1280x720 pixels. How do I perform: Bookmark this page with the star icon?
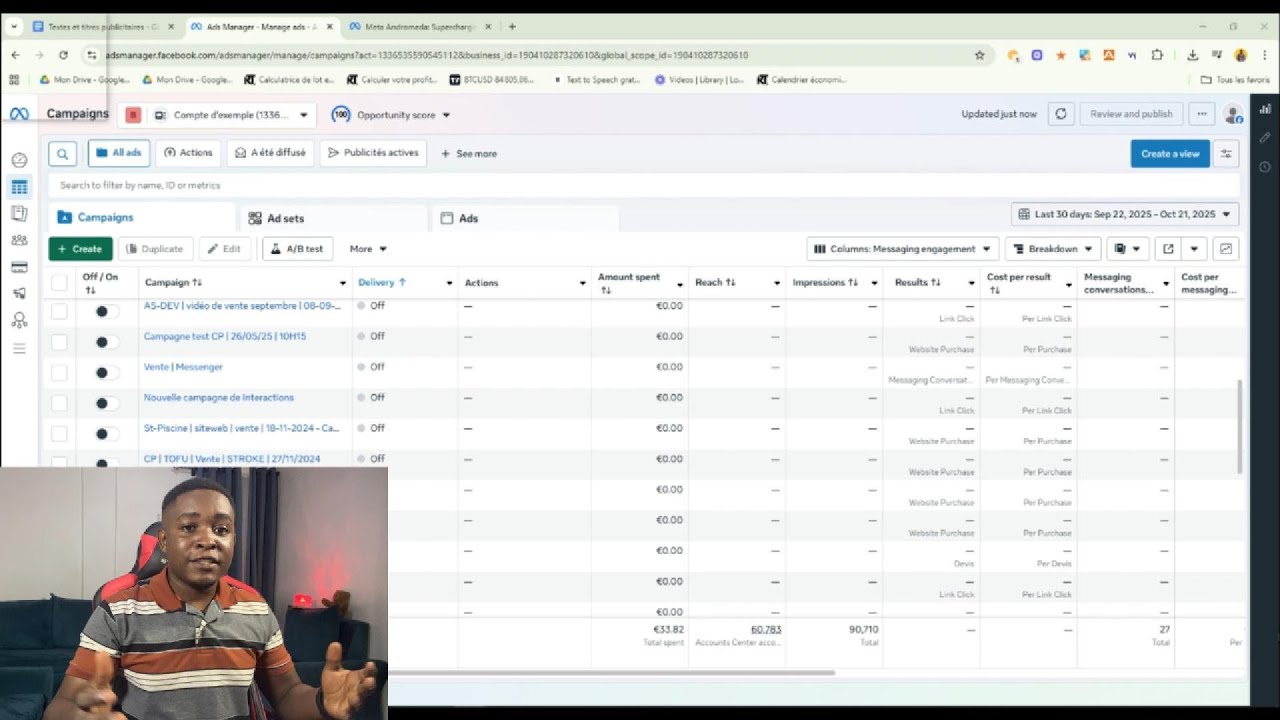(979, 55)
